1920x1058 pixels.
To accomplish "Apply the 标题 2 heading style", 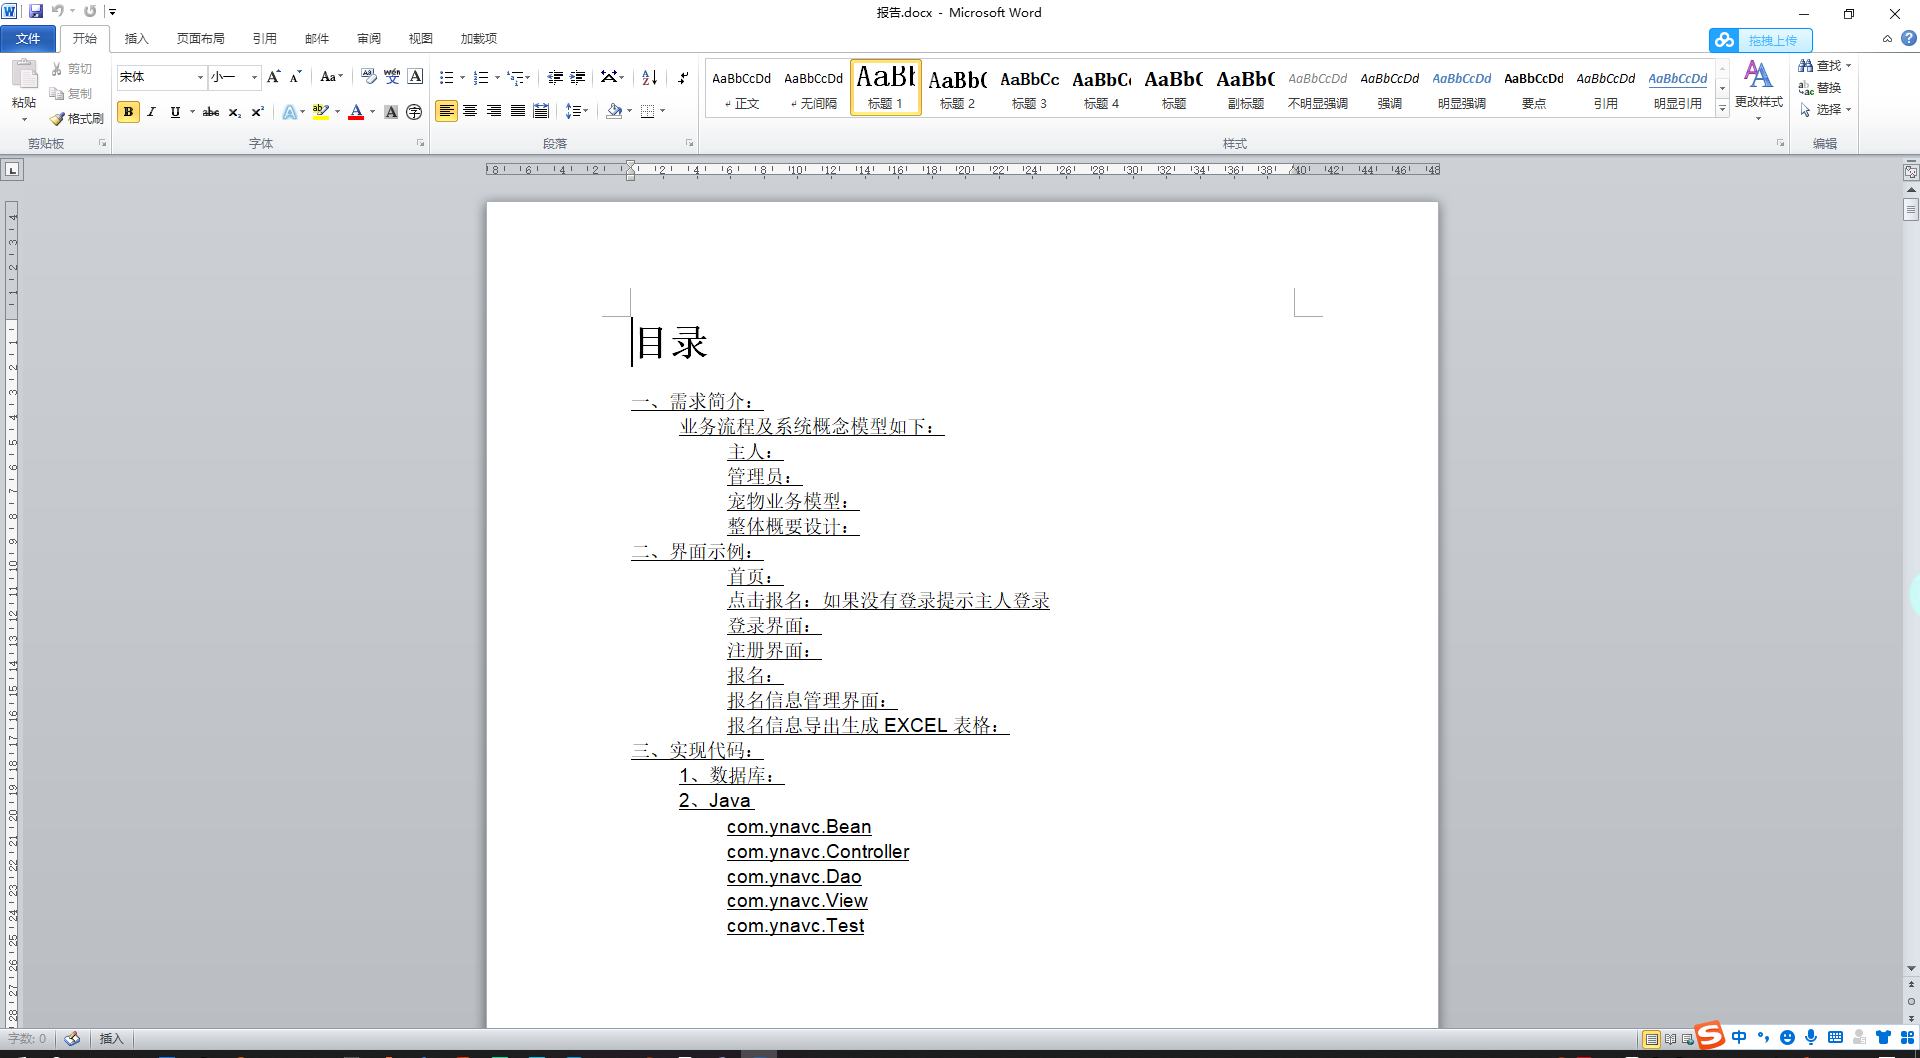I will (x=958, y=87).
